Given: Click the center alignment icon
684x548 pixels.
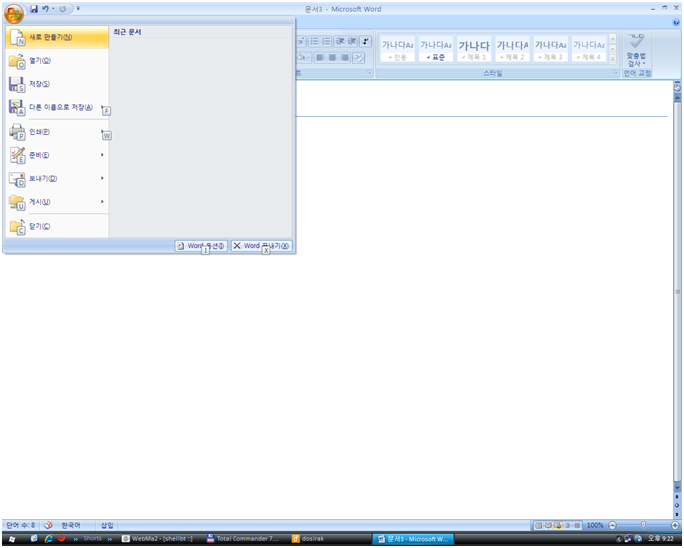Looking at the screenshot, I should (332, 58).
